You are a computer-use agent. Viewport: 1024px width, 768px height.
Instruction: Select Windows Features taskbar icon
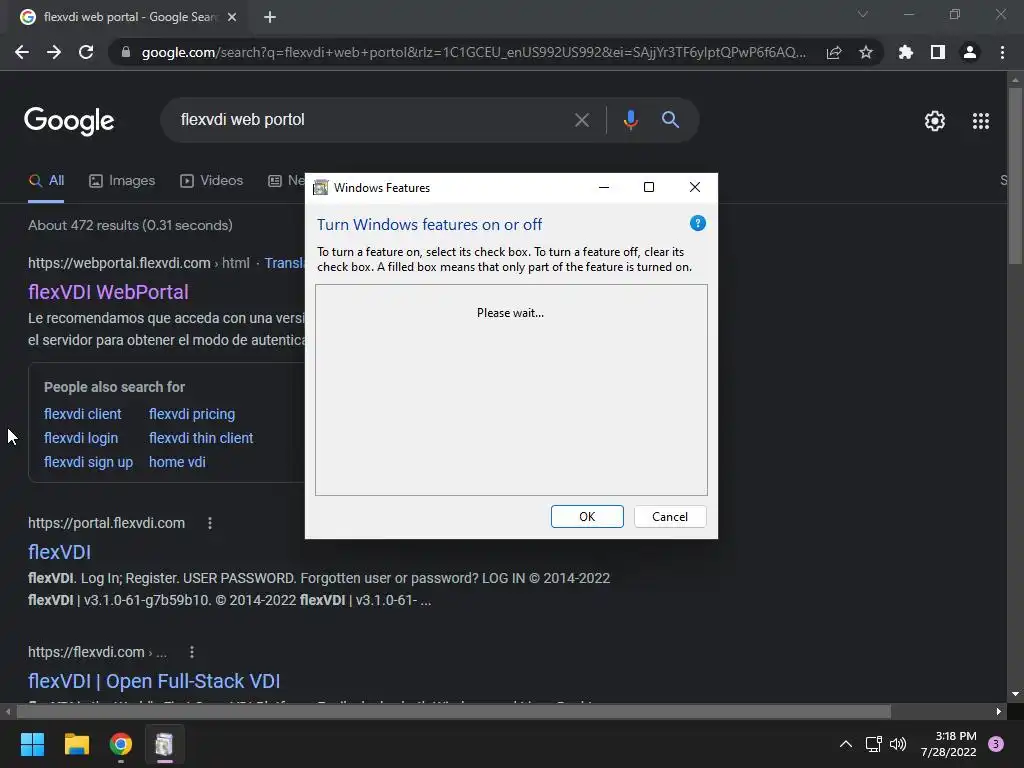(165, 744)
